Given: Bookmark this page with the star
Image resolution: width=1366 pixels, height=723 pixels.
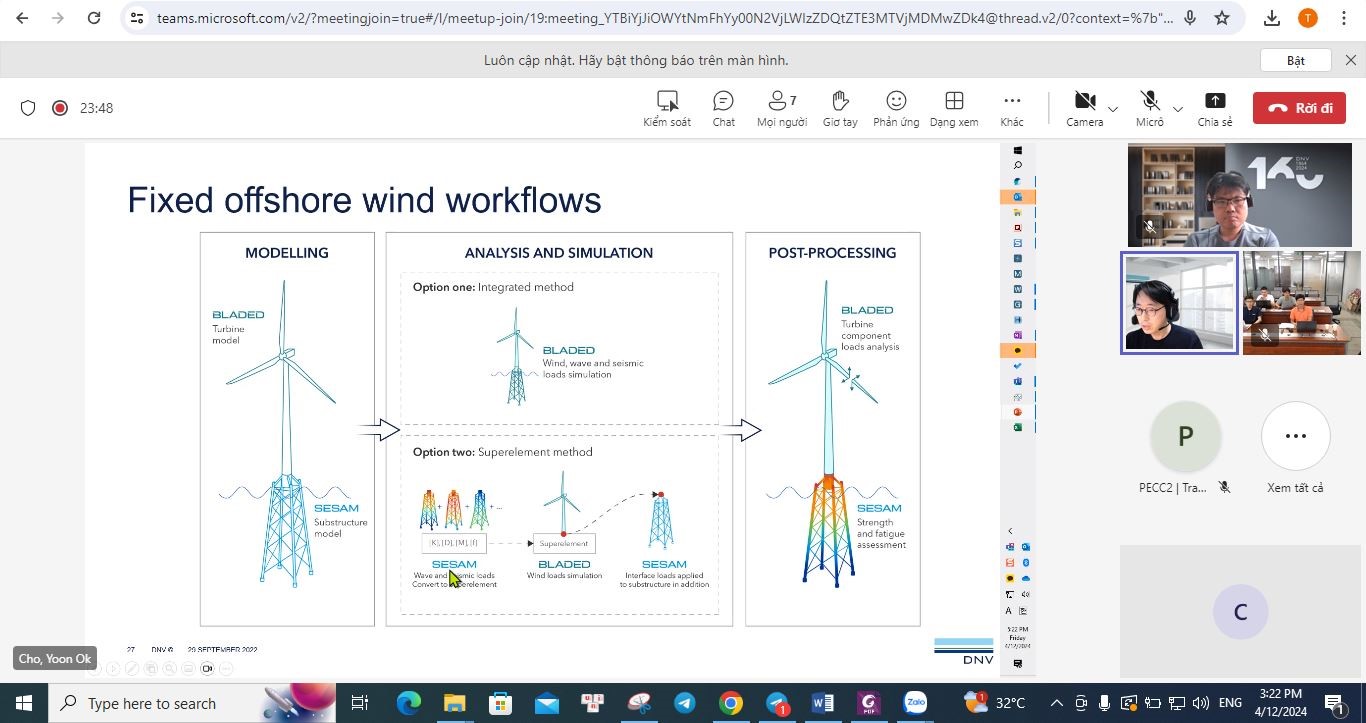Looking at the screenshot, I should point(1222,18).
